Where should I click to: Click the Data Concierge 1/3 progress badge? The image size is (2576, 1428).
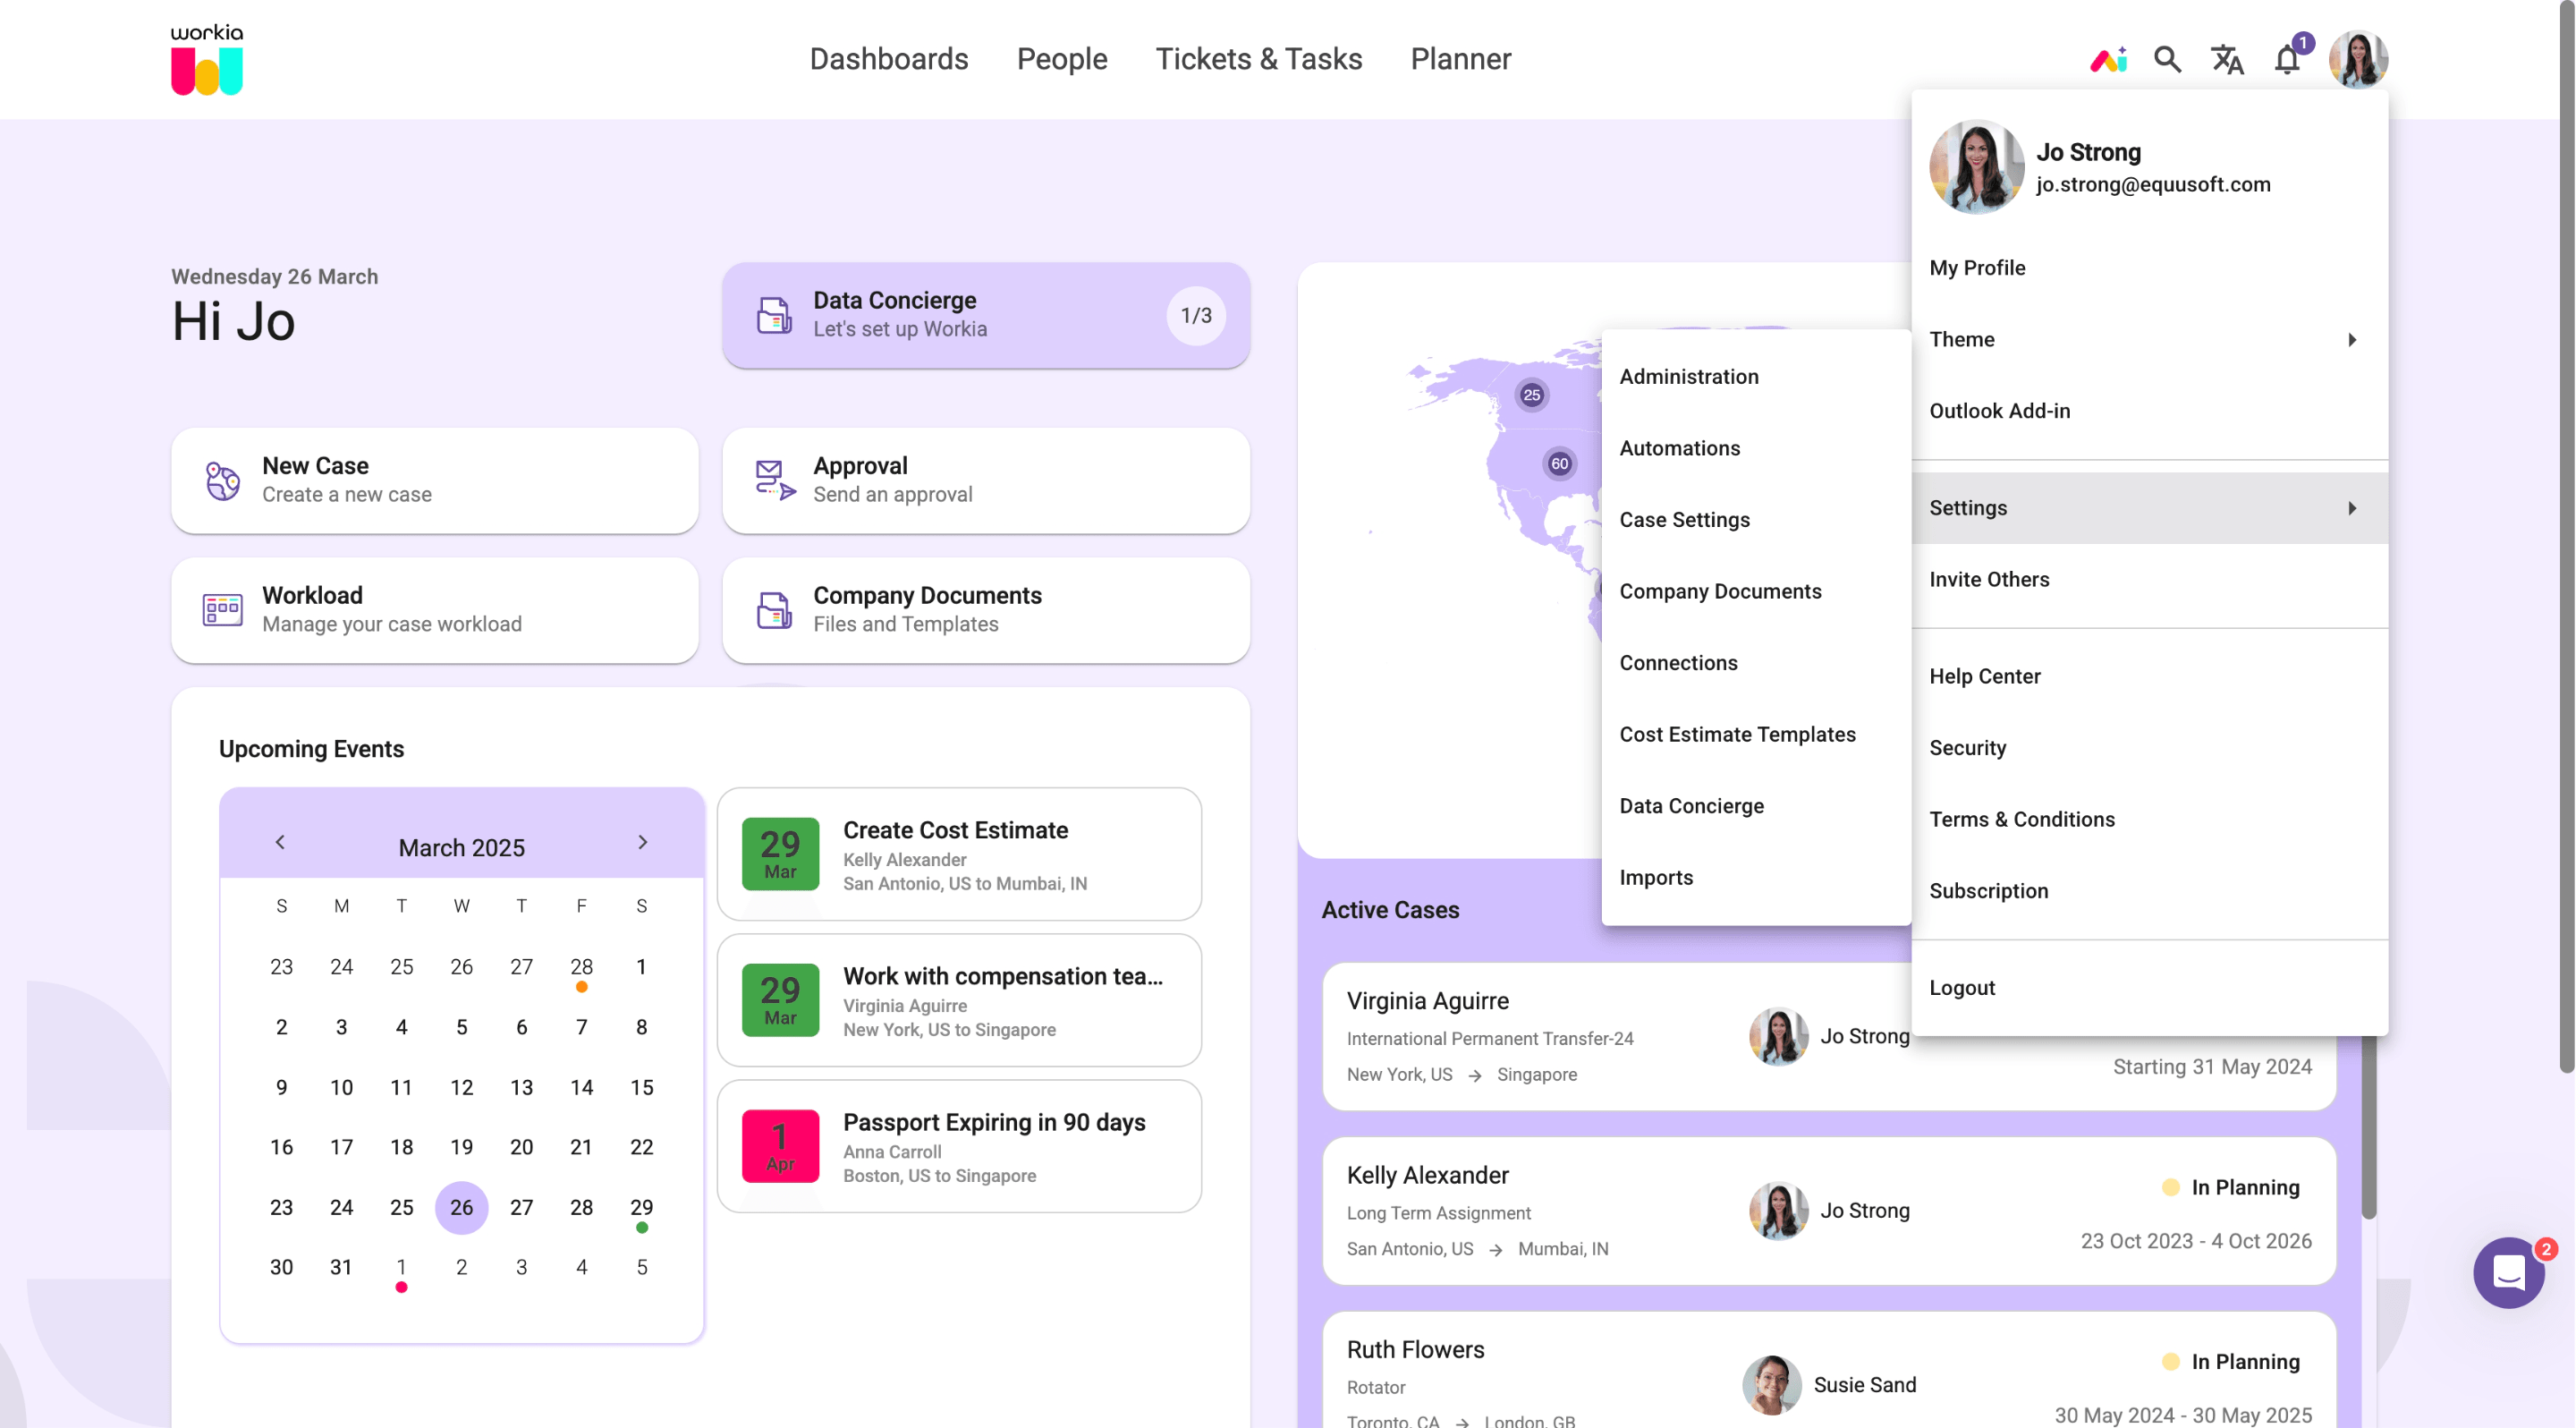coord(1195,316)
